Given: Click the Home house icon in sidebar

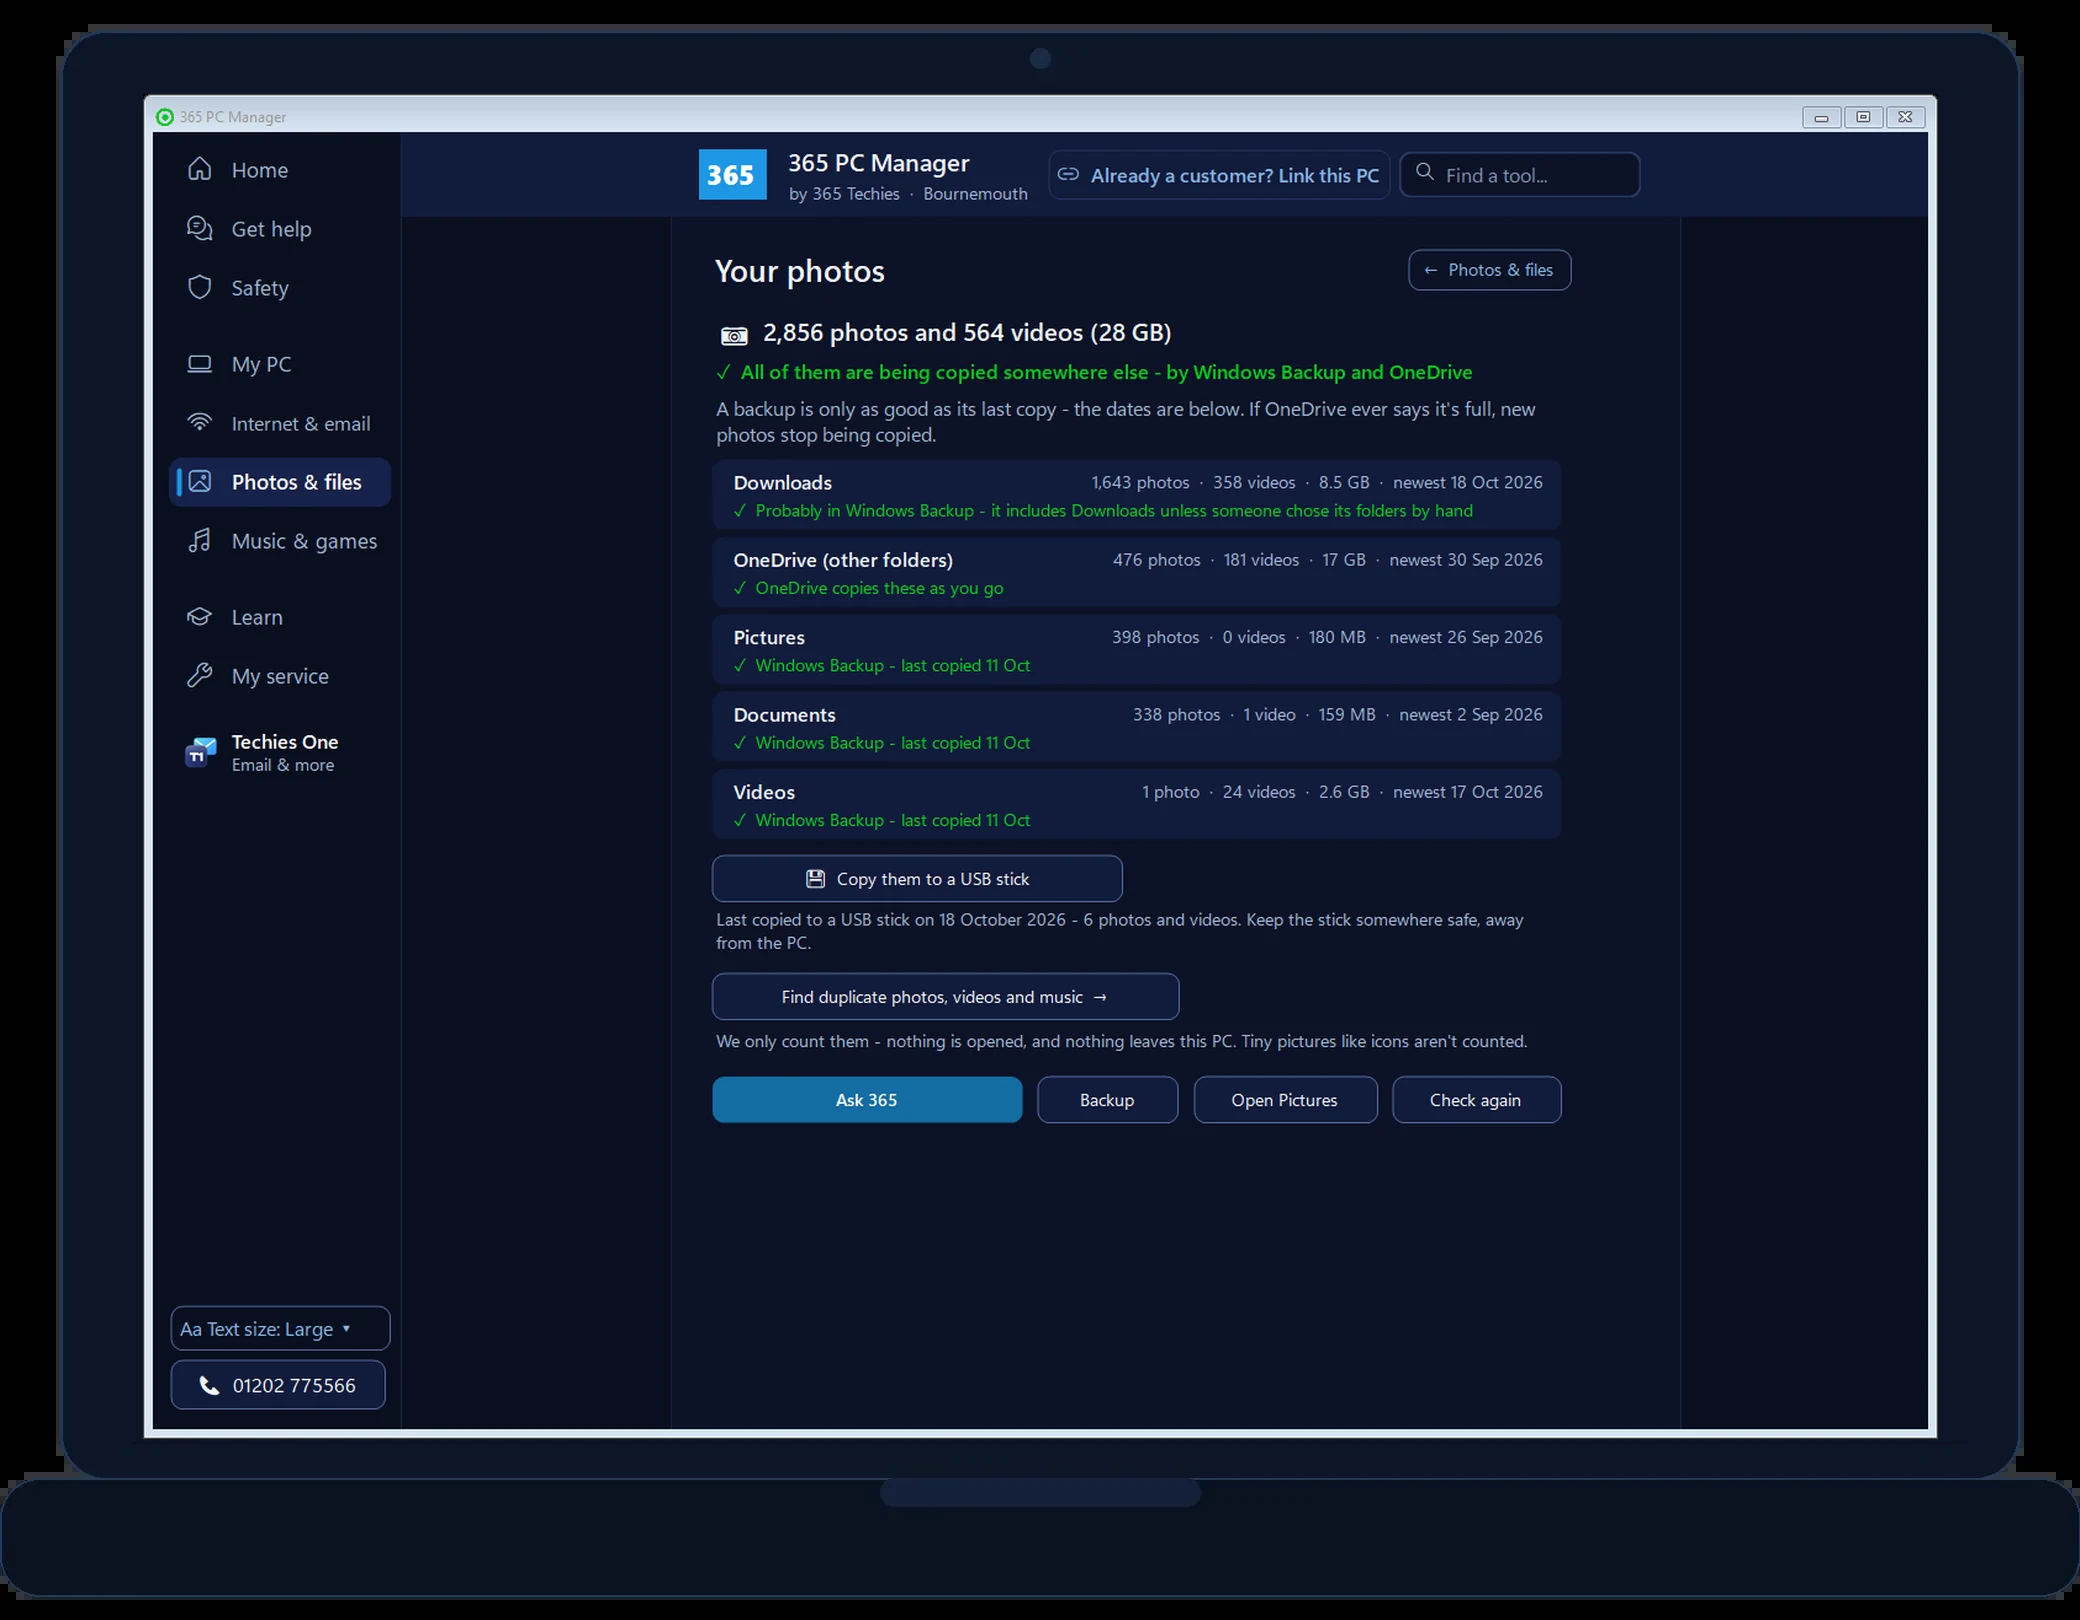Looking at the screenshot, I should (x=200, y=169).
